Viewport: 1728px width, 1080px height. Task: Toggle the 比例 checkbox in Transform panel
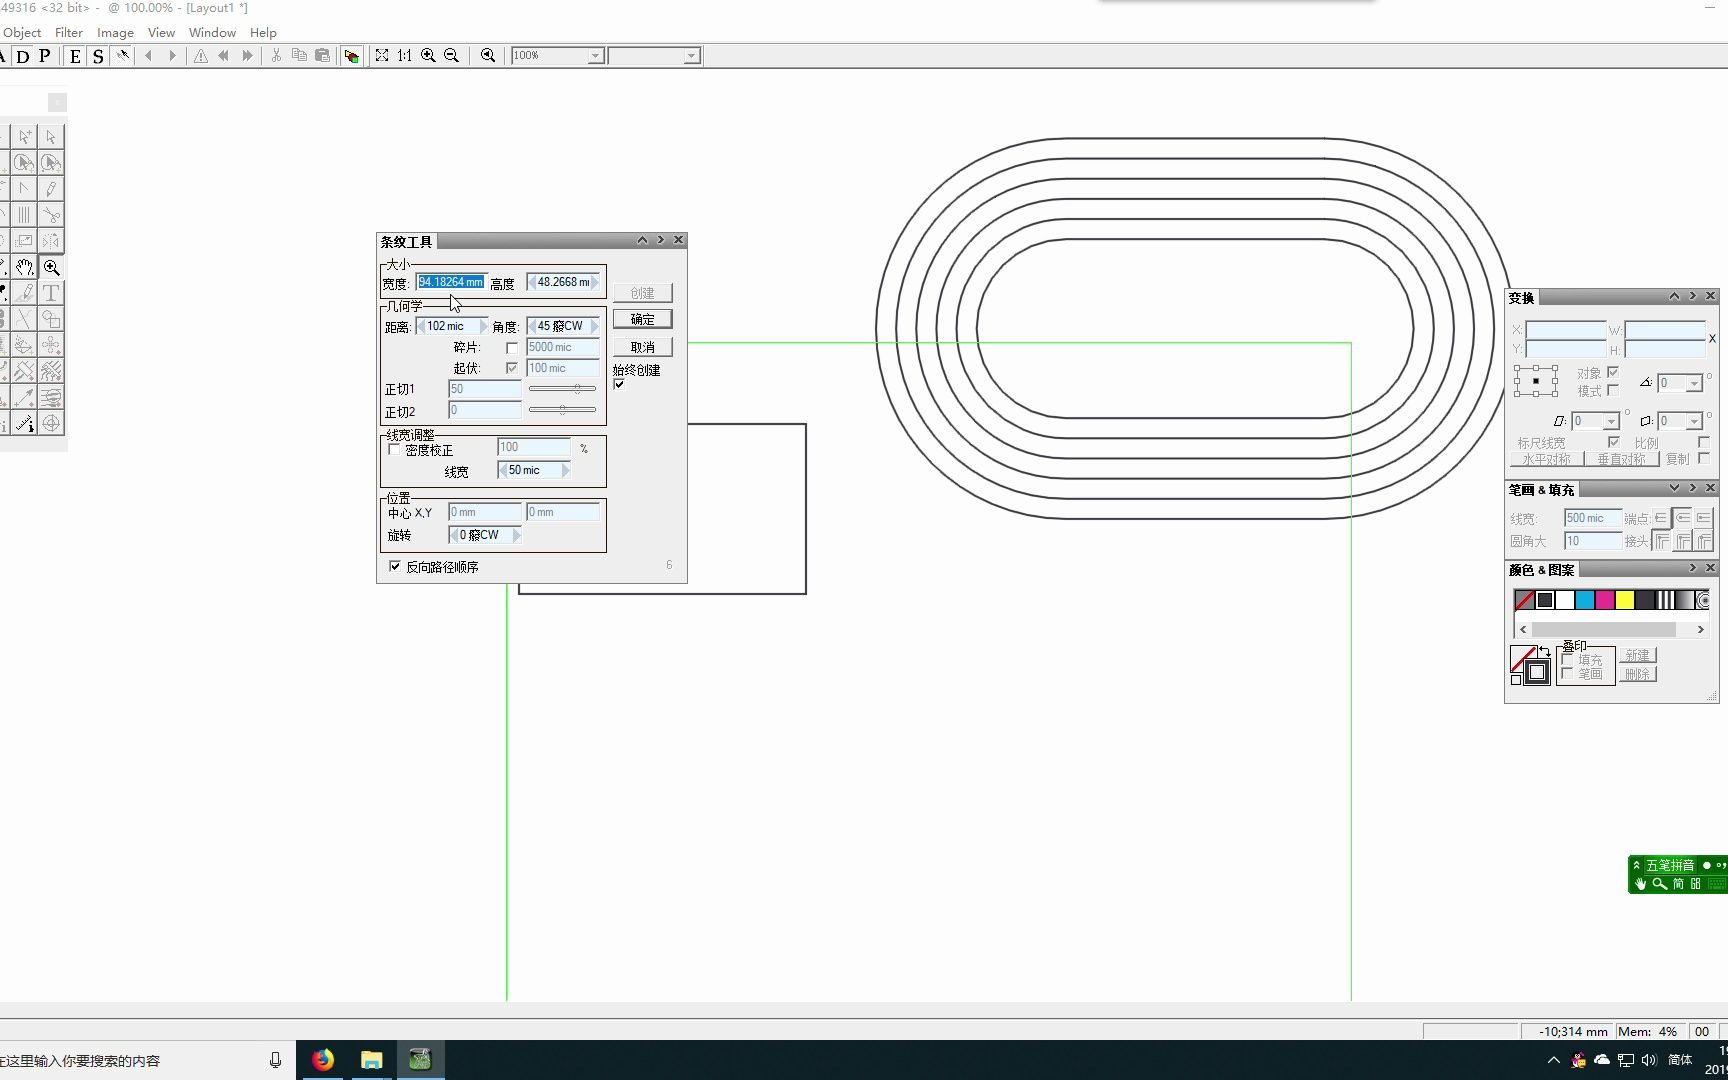pos(1704,442)
